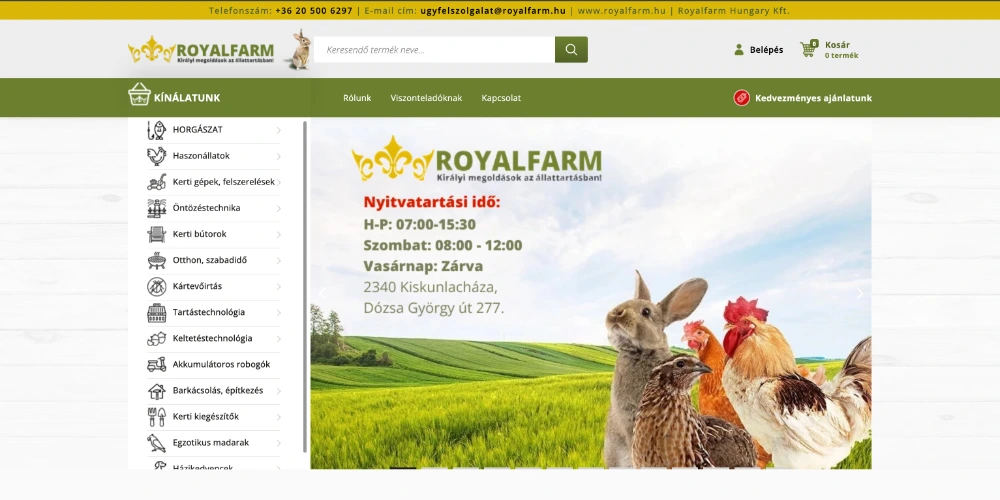The height and width of the screenshot is (500, 1000).
Task: Open the Rólunk menu item
Action: [357, 98]
